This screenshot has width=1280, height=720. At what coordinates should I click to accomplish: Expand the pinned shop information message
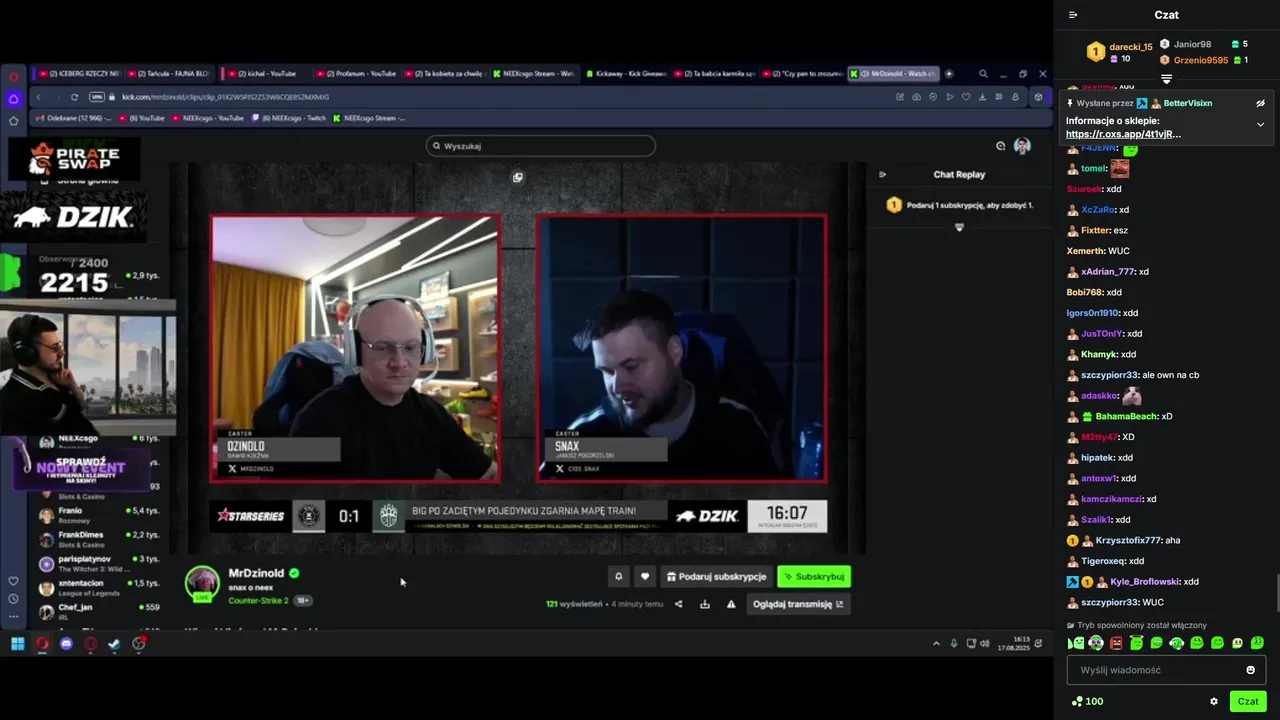1260,125
